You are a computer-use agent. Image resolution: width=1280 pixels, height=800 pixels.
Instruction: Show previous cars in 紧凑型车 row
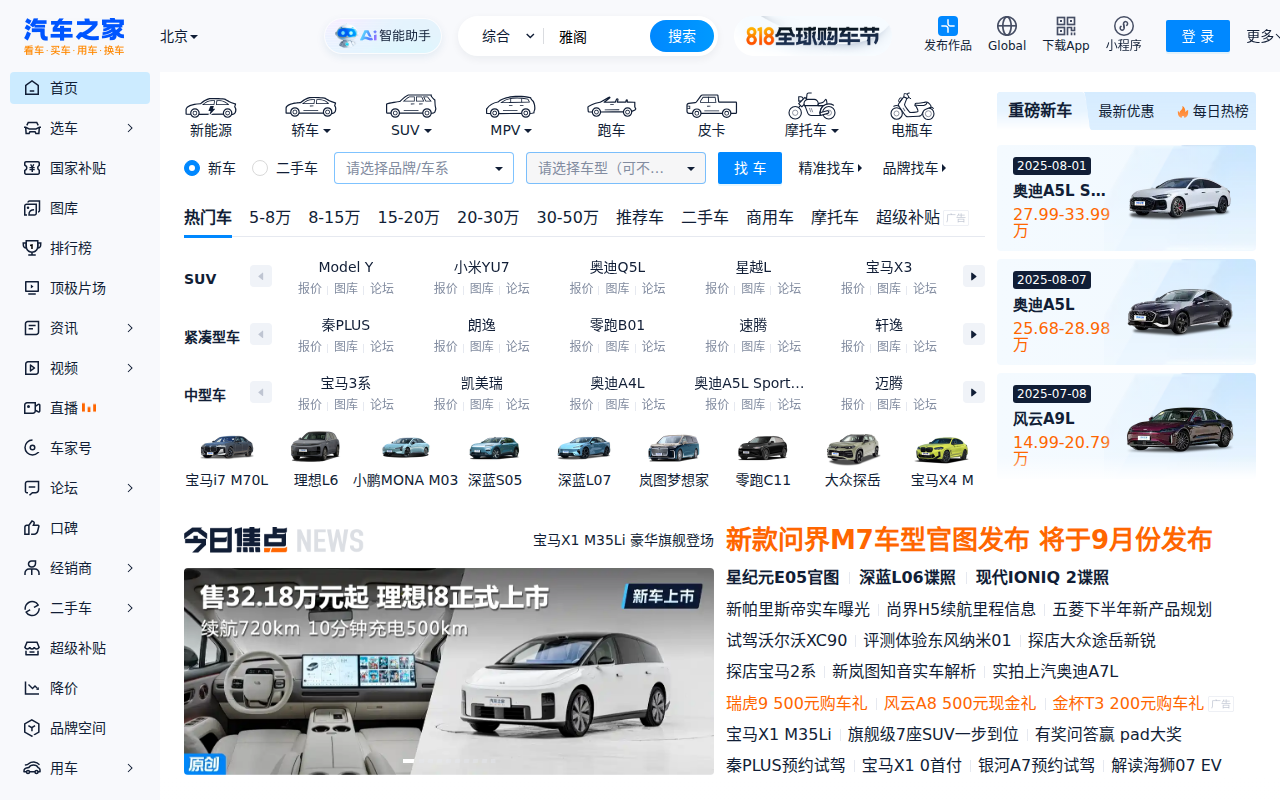point(261,334)
